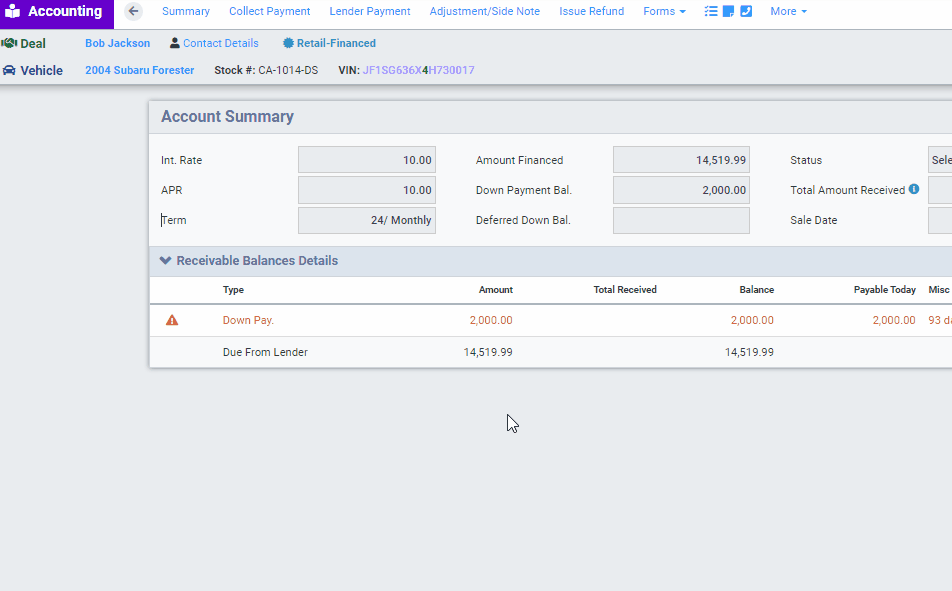This screenshot has width=952, height=591.
Task: Click the Retail-Financed badge icon
Action: pos(289,44)
